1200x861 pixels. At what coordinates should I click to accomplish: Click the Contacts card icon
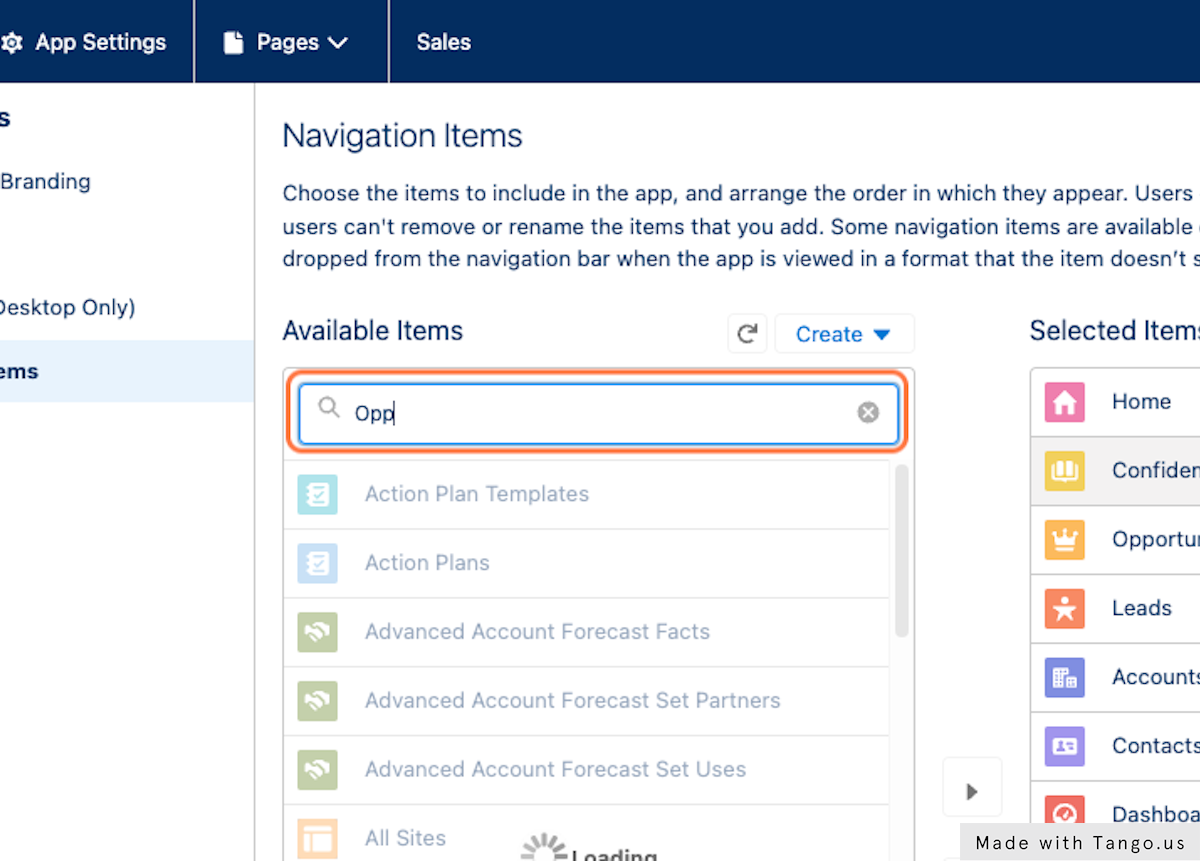click(x=1064, y=746)
